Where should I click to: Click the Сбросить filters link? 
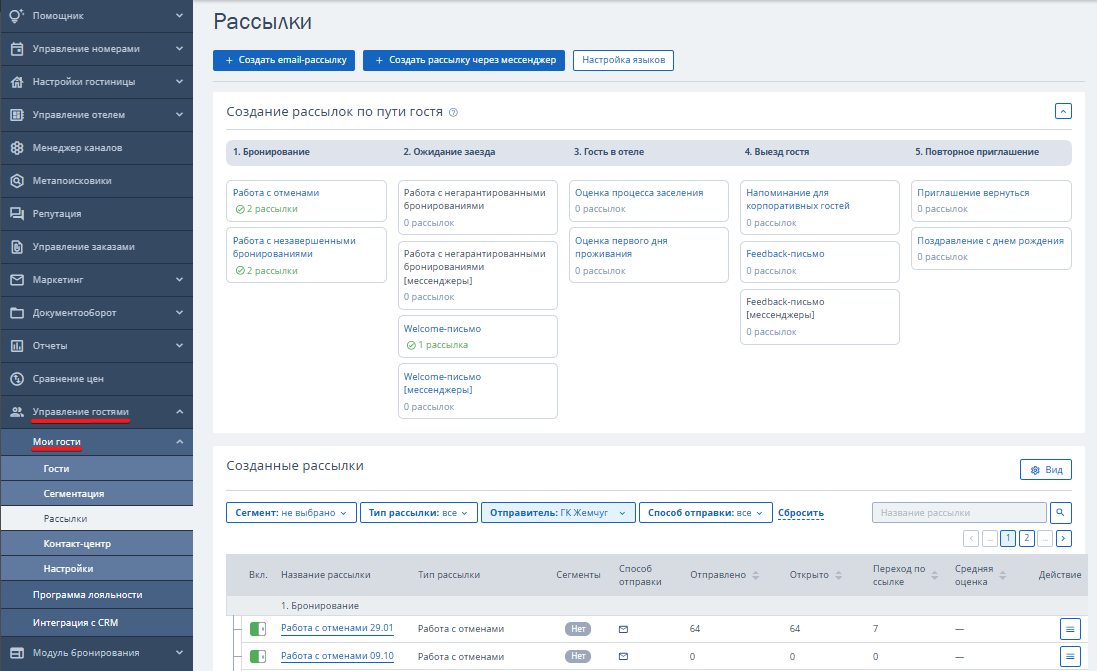[x=800, y=513]
